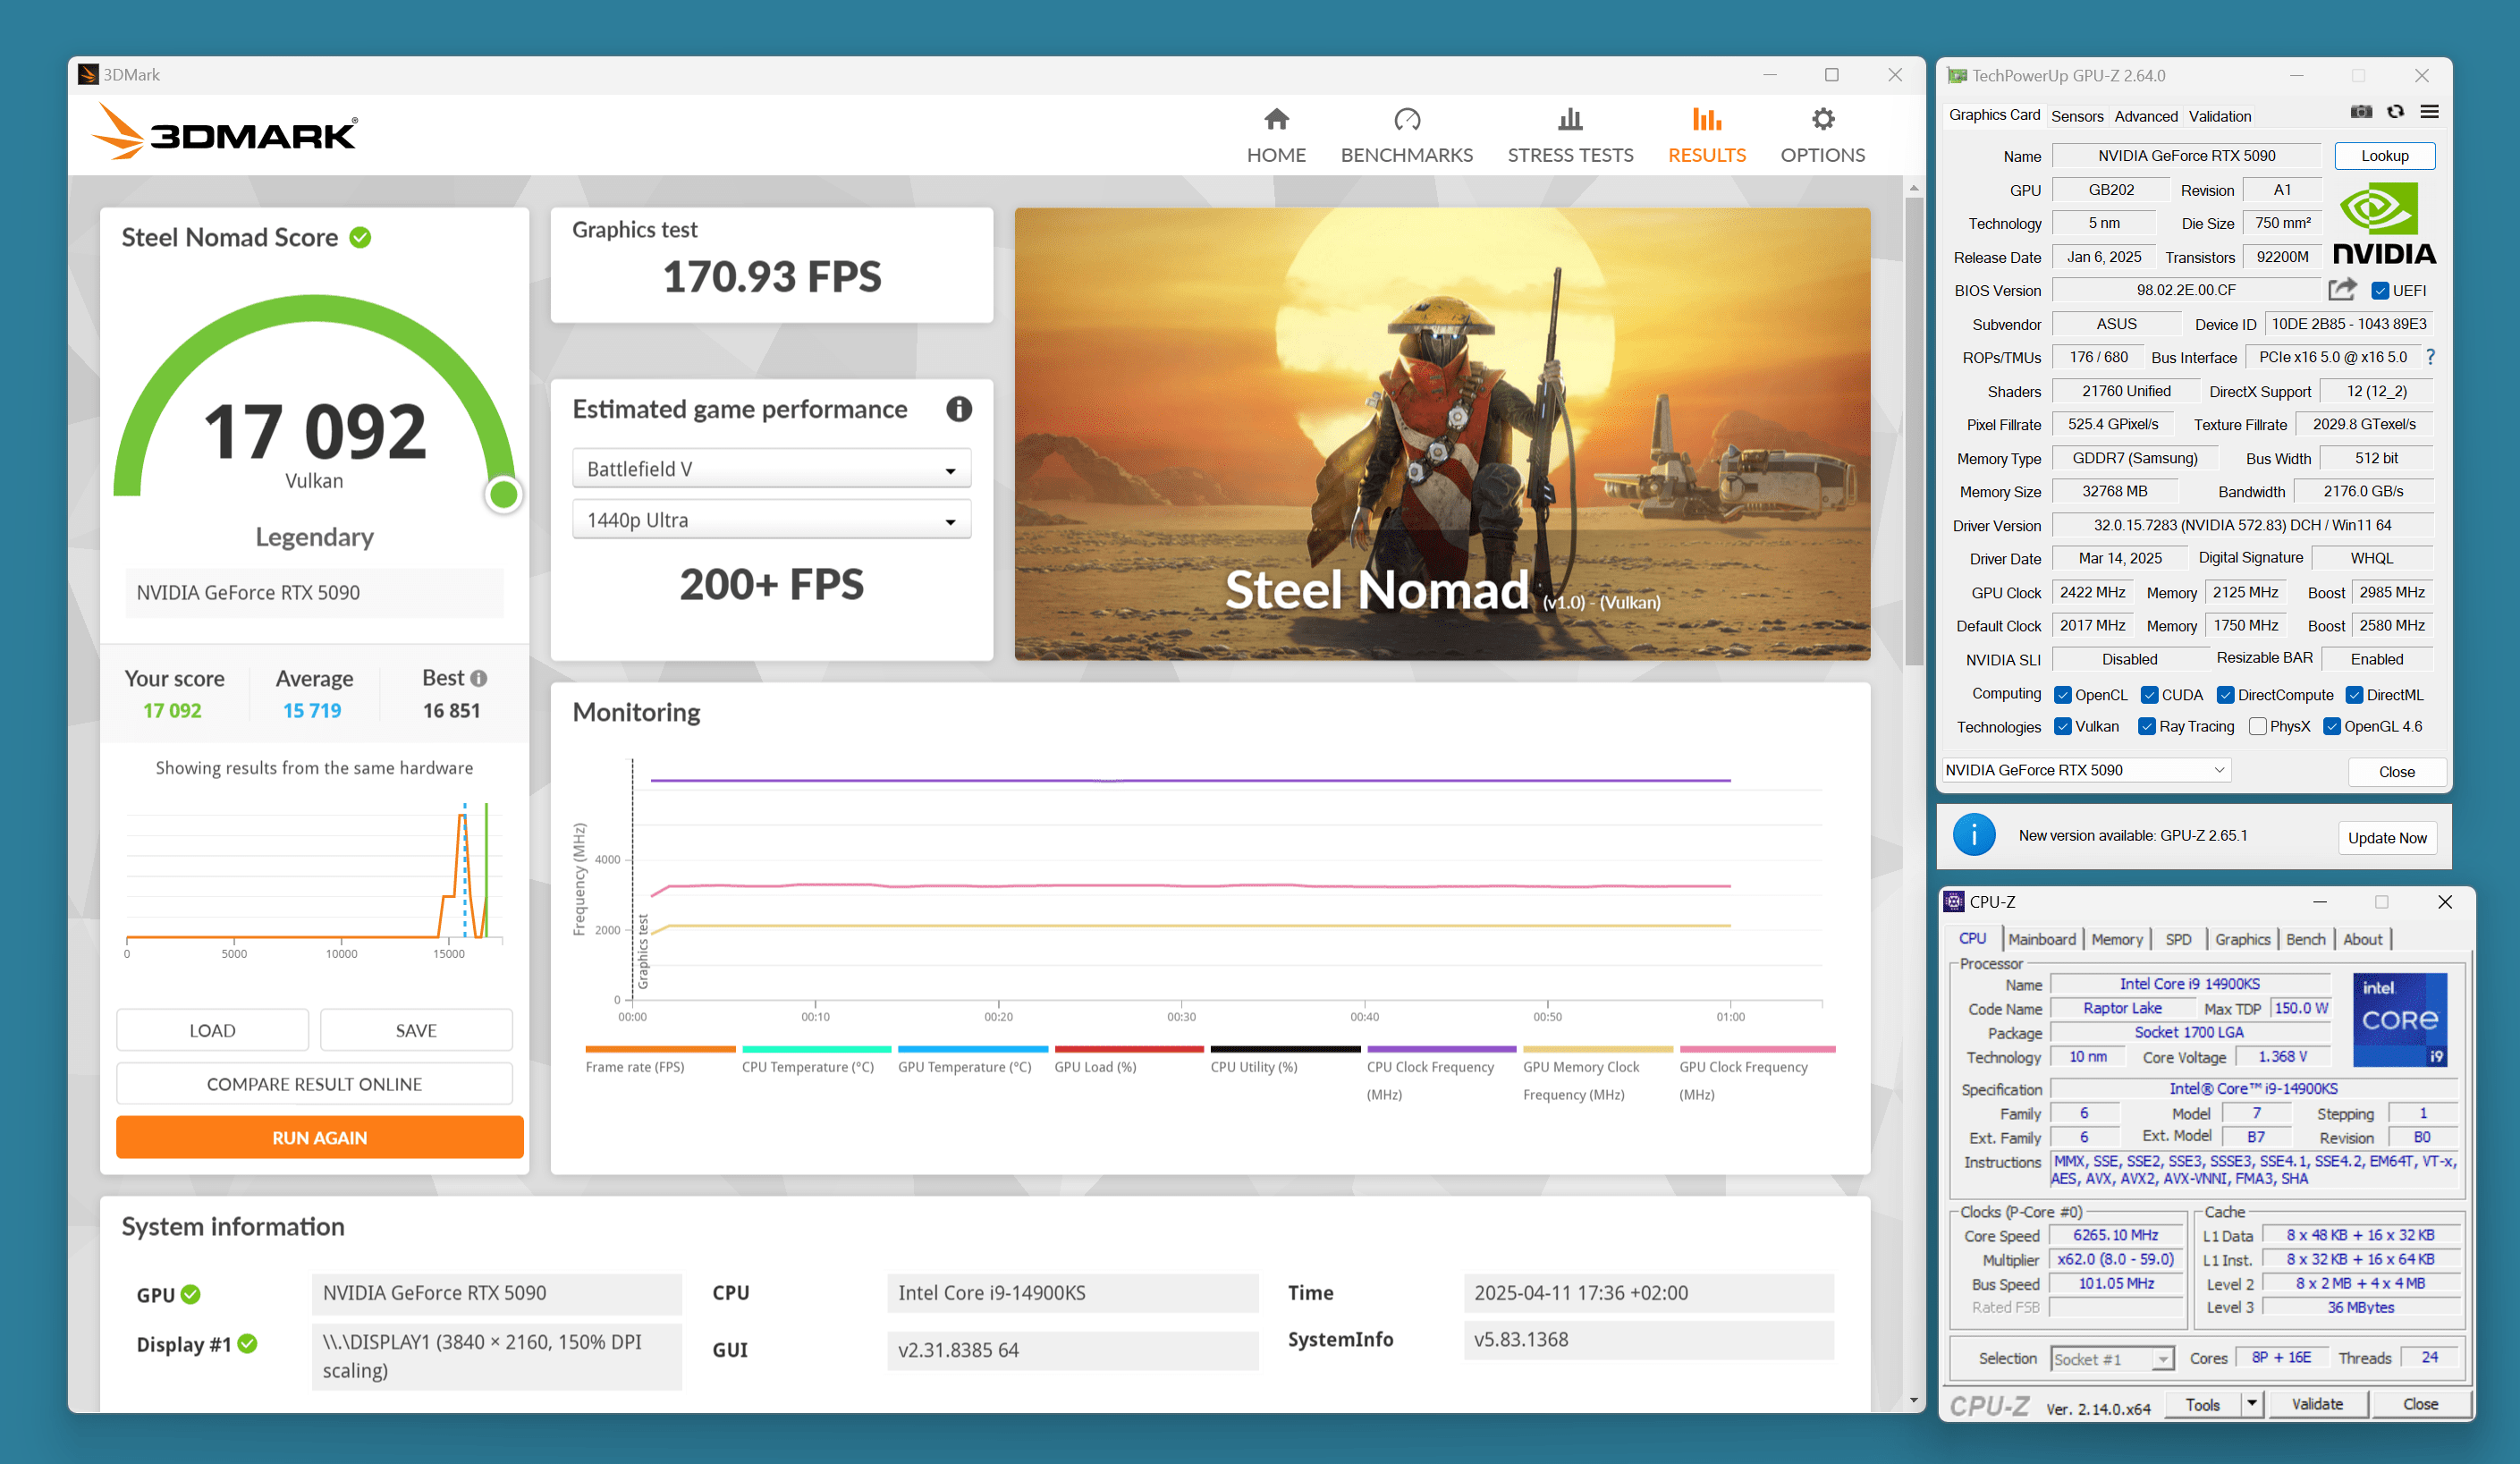This screenshot has width=2520, height=1464.
Task: Switch to GPU-Z Advanced tab
Action: tap(2146, 116)
